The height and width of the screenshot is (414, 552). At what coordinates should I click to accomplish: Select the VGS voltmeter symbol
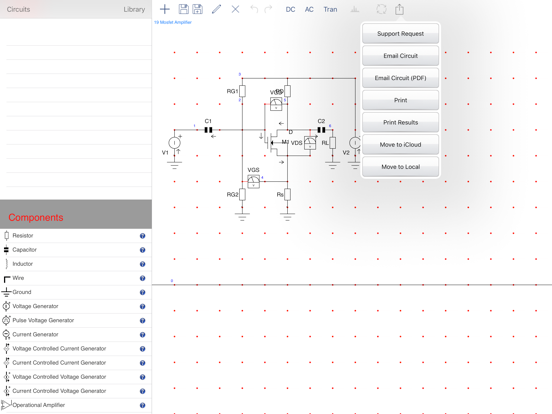pyautogui.click(x=253, y=181)
